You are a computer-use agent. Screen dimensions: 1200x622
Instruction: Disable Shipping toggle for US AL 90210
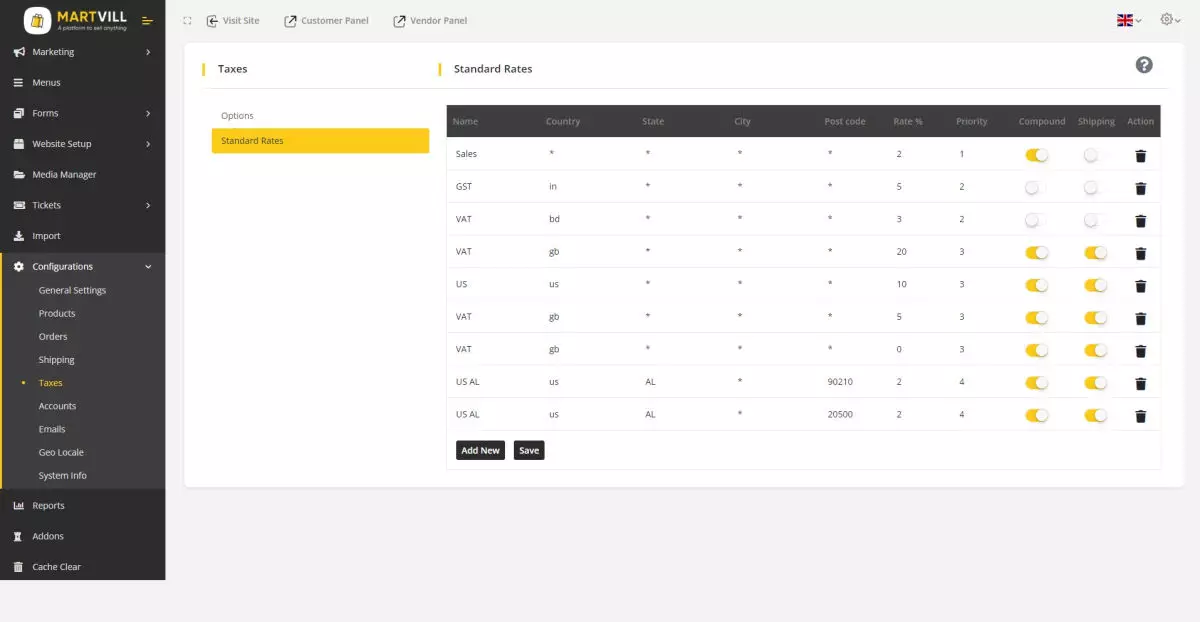click(x=1096, y=383)
